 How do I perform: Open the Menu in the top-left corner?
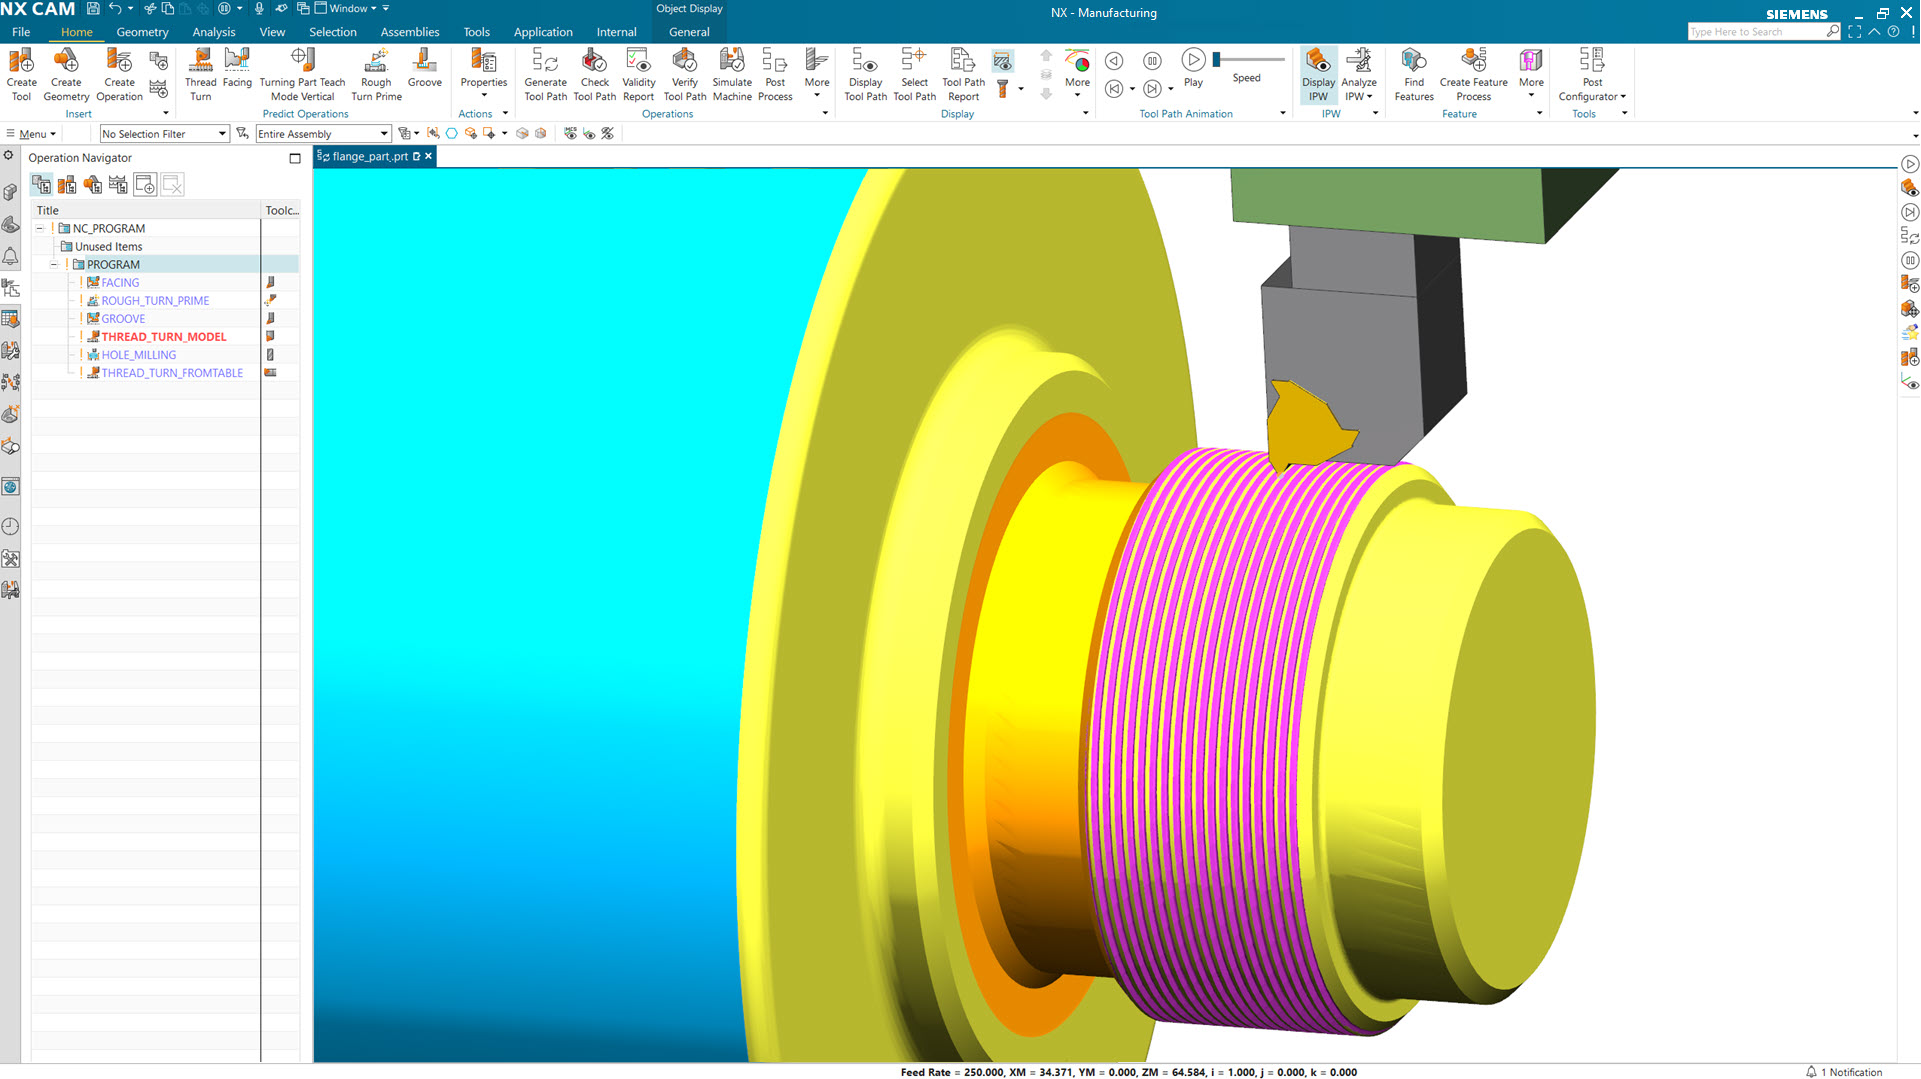click(30, 133)
